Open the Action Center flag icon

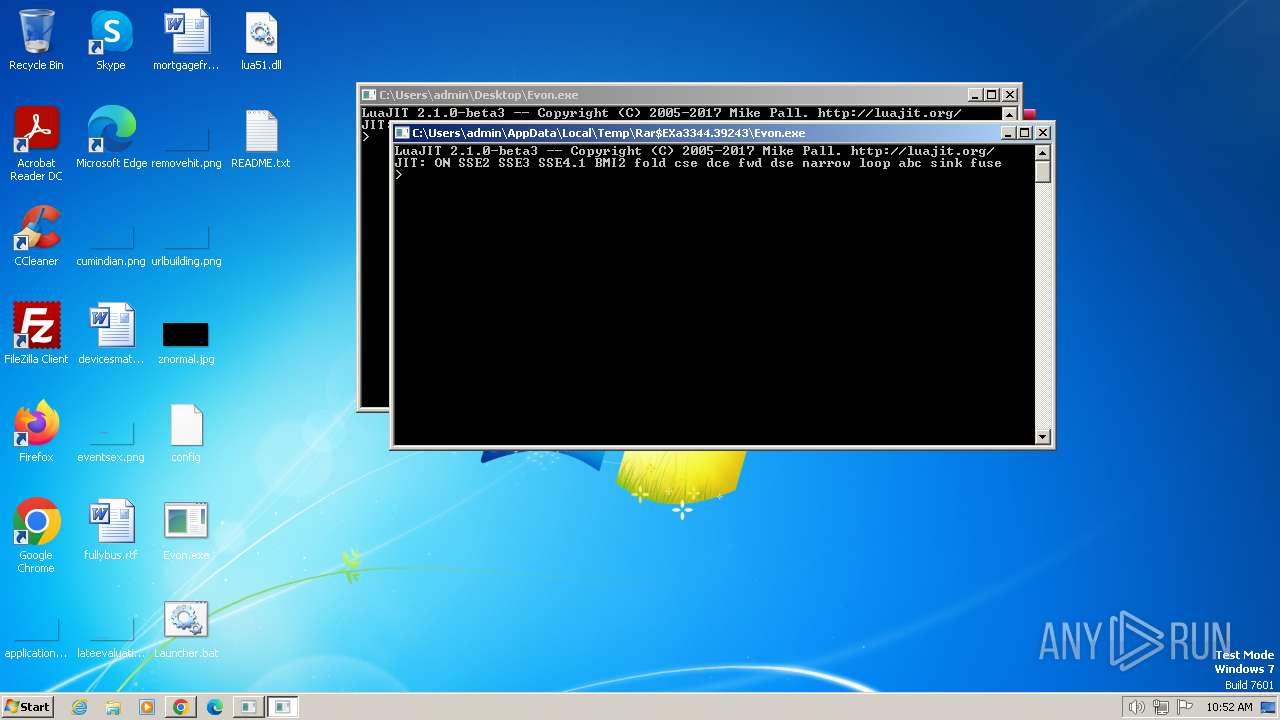[1184, 707]
